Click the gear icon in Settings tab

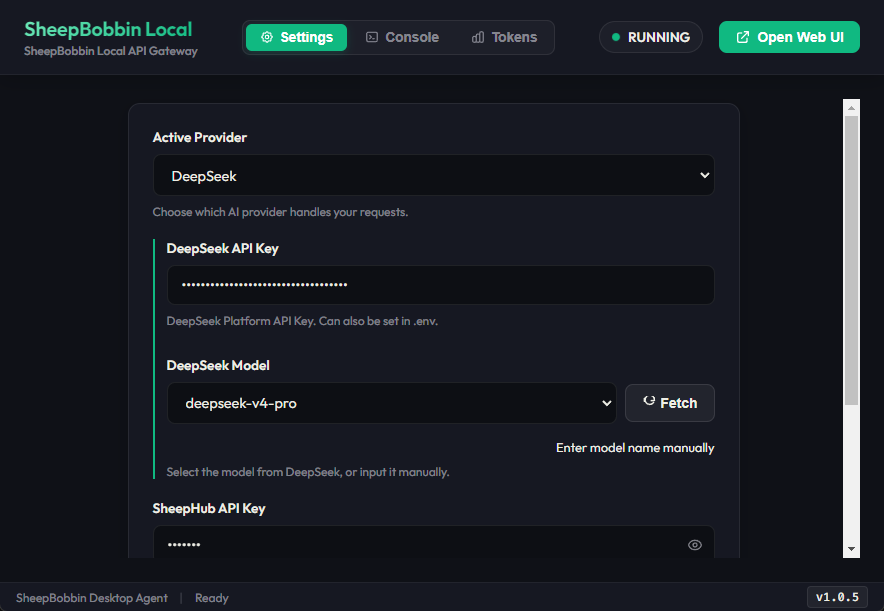pyautogui.click(x=267, y=37)
